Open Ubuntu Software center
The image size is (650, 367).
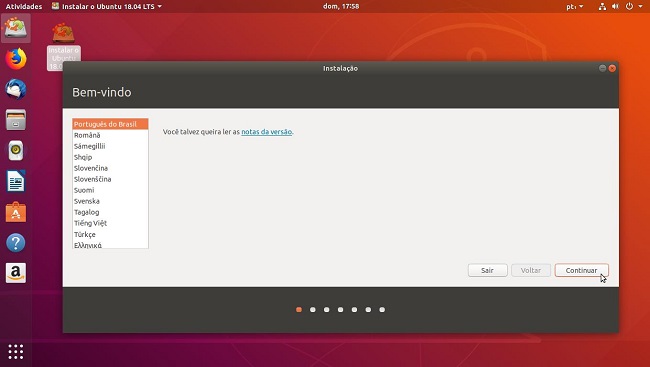pos(16,212)
